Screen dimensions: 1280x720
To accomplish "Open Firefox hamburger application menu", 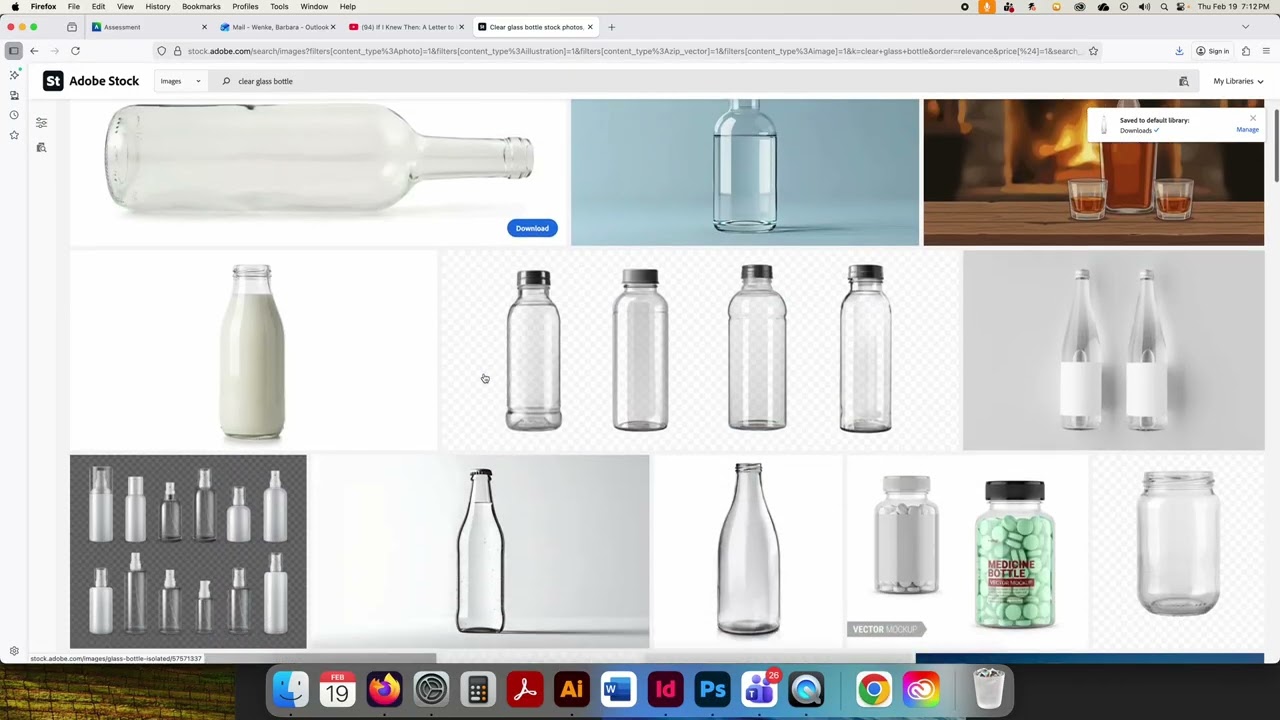I will pos(1266,51).
